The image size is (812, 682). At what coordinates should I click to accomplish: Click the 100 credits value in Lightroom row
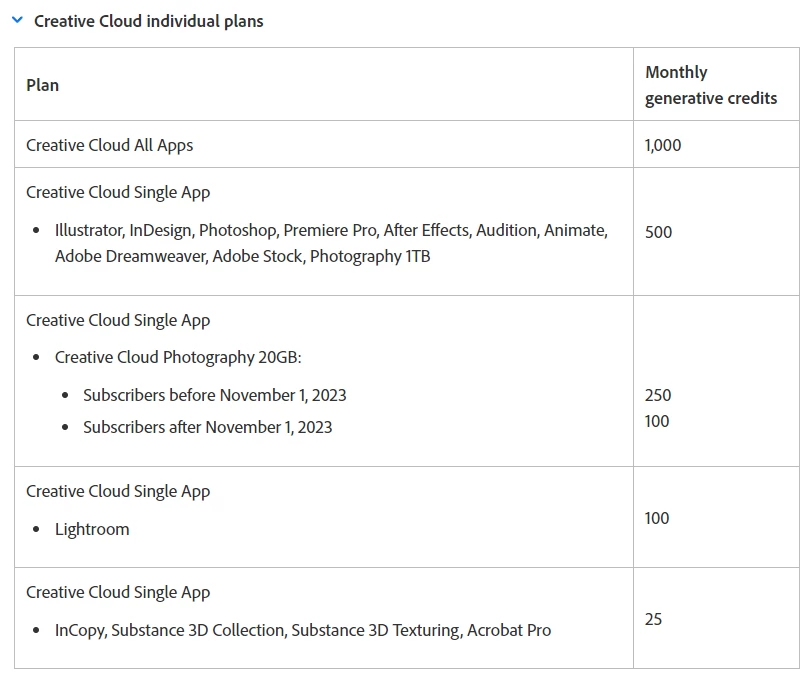tap(657, 518)
